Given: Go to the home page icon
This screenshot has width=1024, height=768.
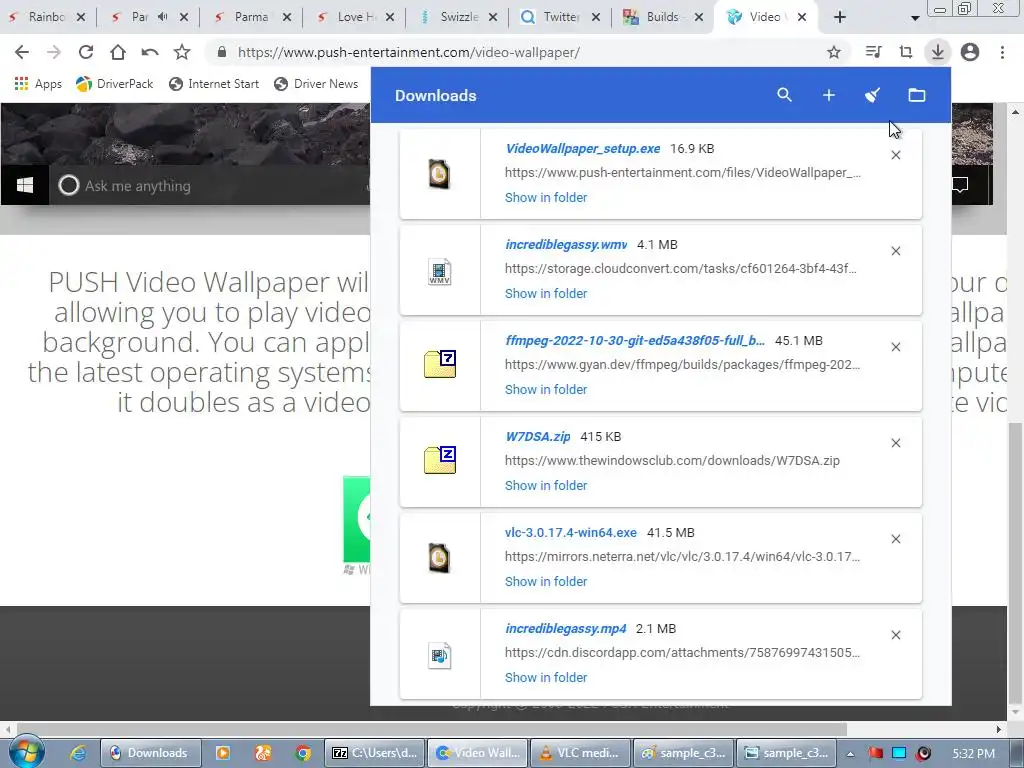Looking at the screenshot, I should 118,52.
